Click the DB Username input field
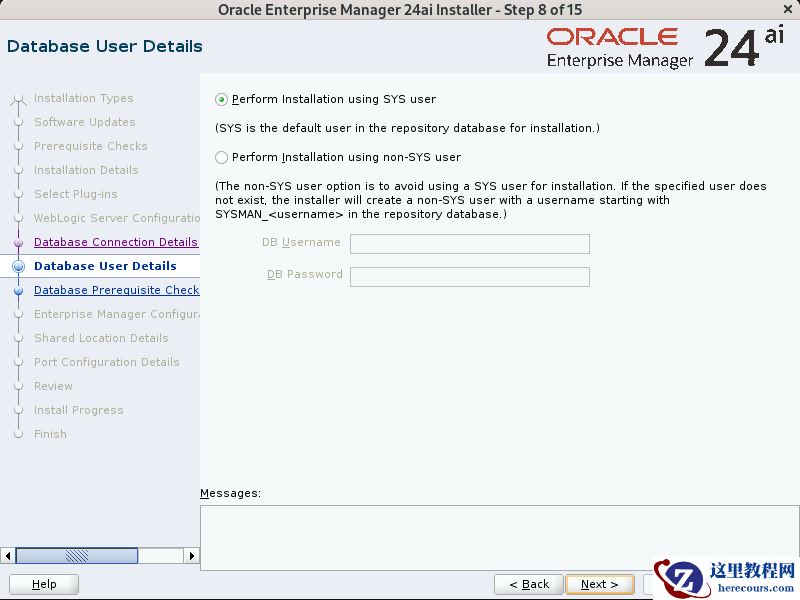The width and height of the screenshot is (800, 600). (469, 244)
